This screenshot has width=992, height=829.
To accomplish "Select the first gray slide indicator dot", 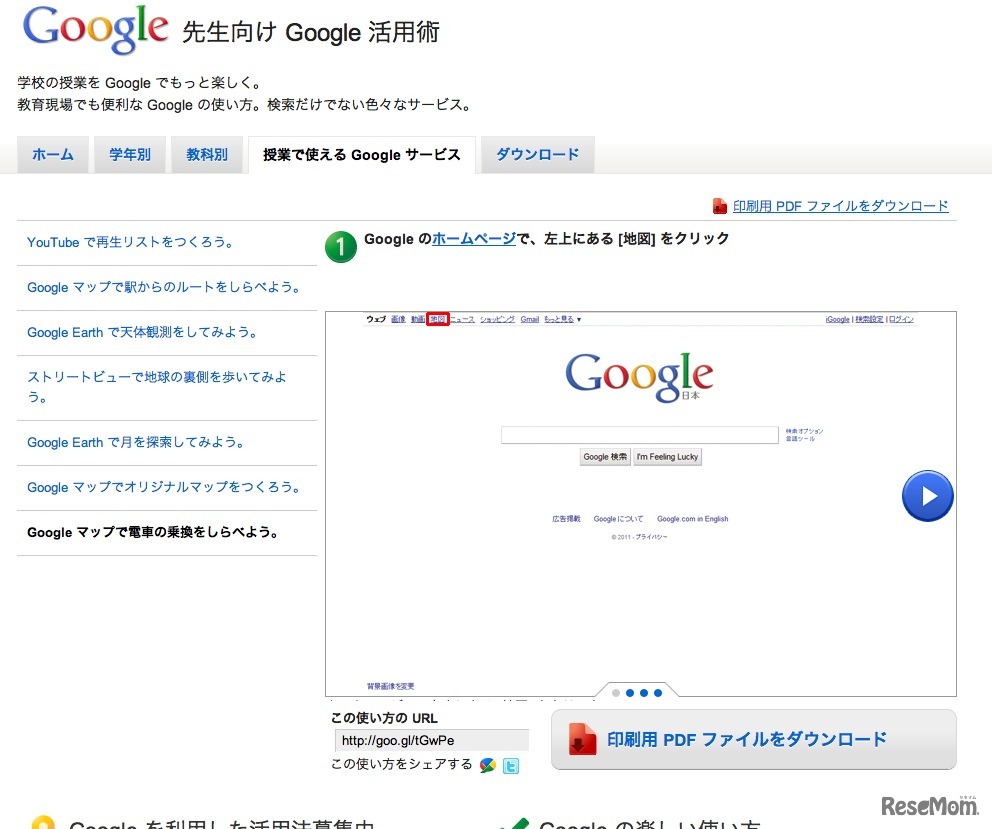I will (616, 693).
